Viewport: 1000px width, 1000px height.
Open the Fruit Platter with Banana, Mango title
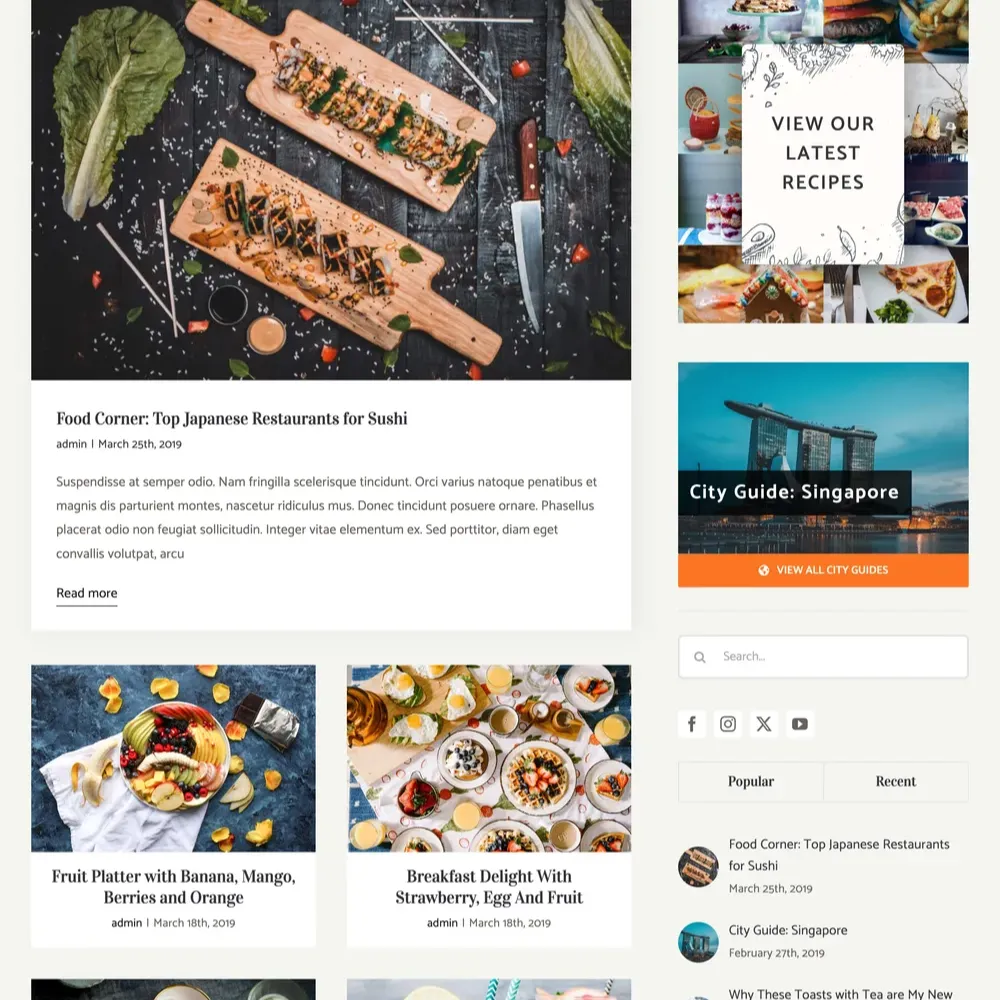click(x=173, y=886)
